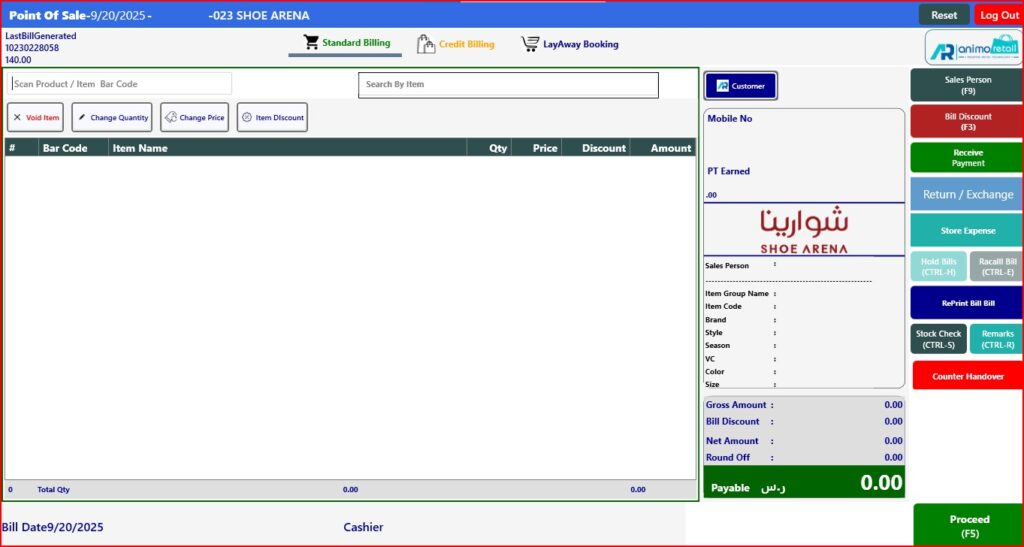Viewport: 1024px width, 547px height.
Task: Open the Customer button
Action: [740, 86]
